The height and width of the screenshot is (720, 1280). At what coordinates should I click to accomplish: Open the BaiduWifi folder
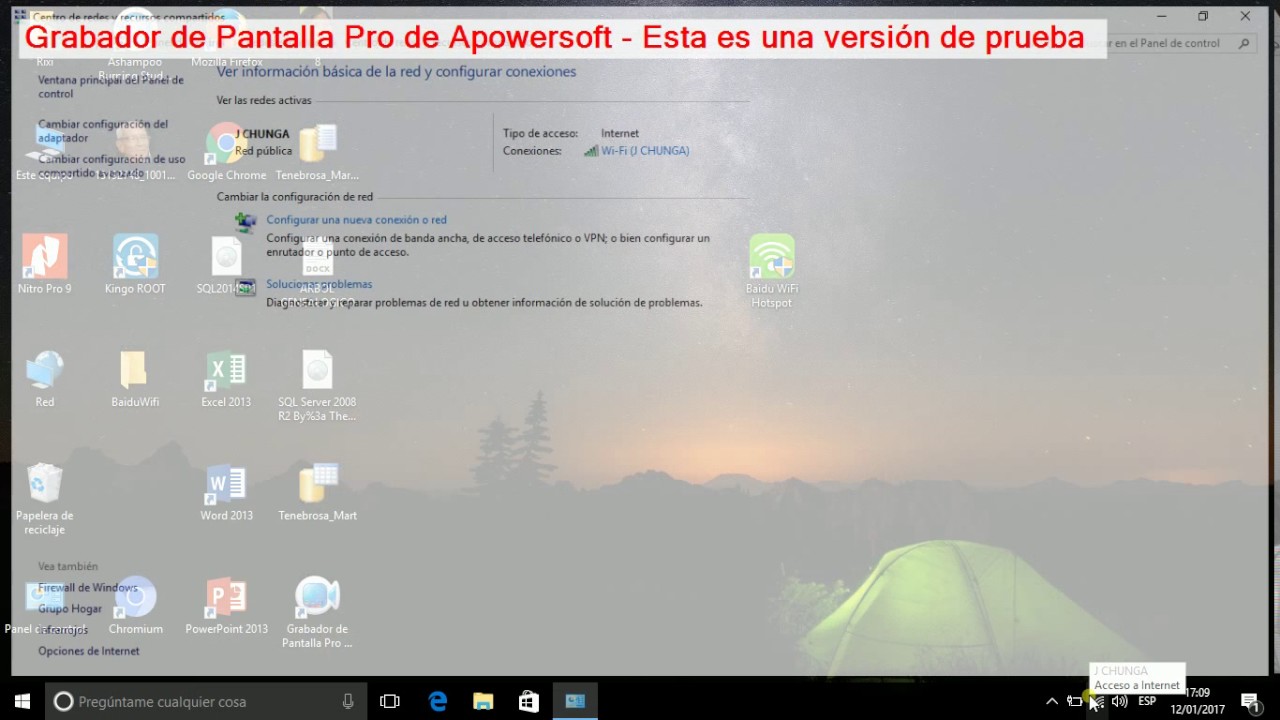click(135, 378)
